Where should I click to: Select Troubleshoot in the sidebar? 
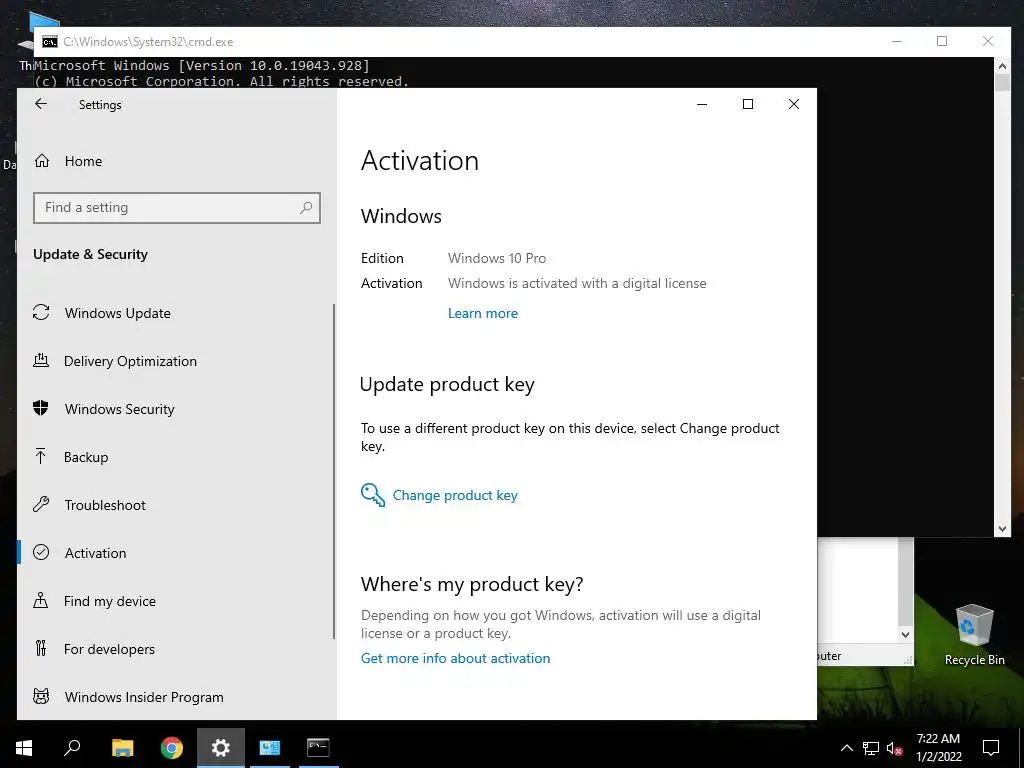pos(104,505)
